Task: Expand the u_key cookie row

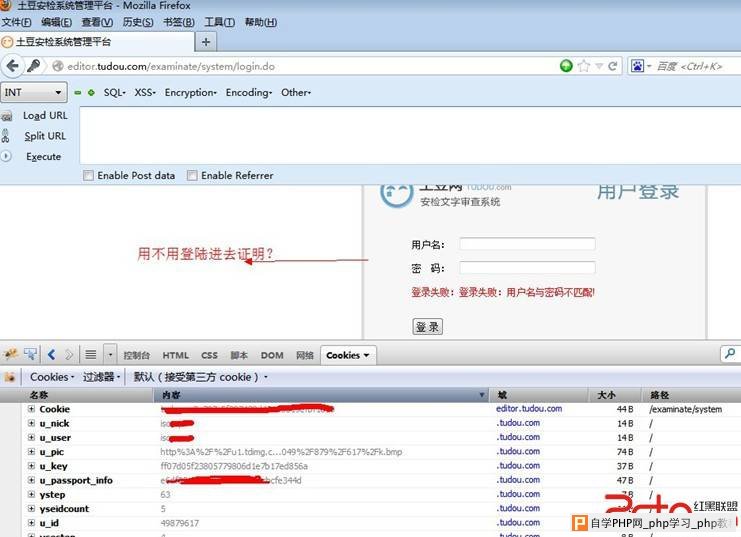Action: 31,466
